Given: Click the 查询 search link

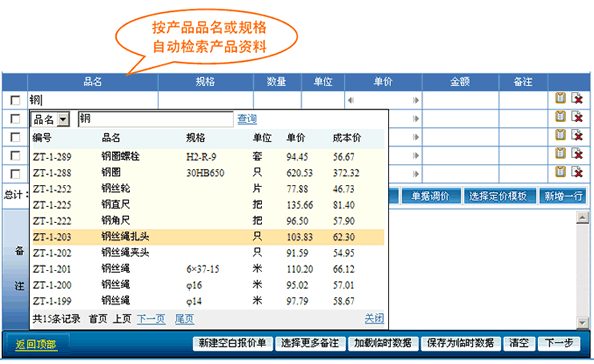Looking at the screenshot, I should tap(247, 119).
